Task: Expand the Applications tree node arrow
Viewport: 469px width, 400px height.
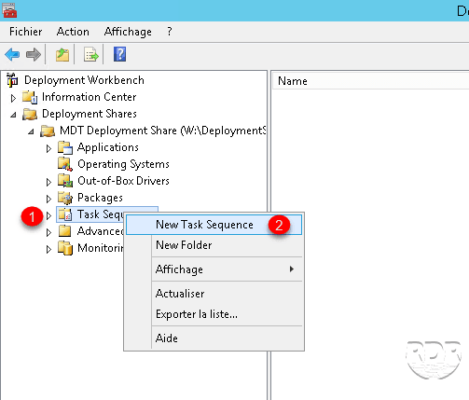Action: point(49,148)
